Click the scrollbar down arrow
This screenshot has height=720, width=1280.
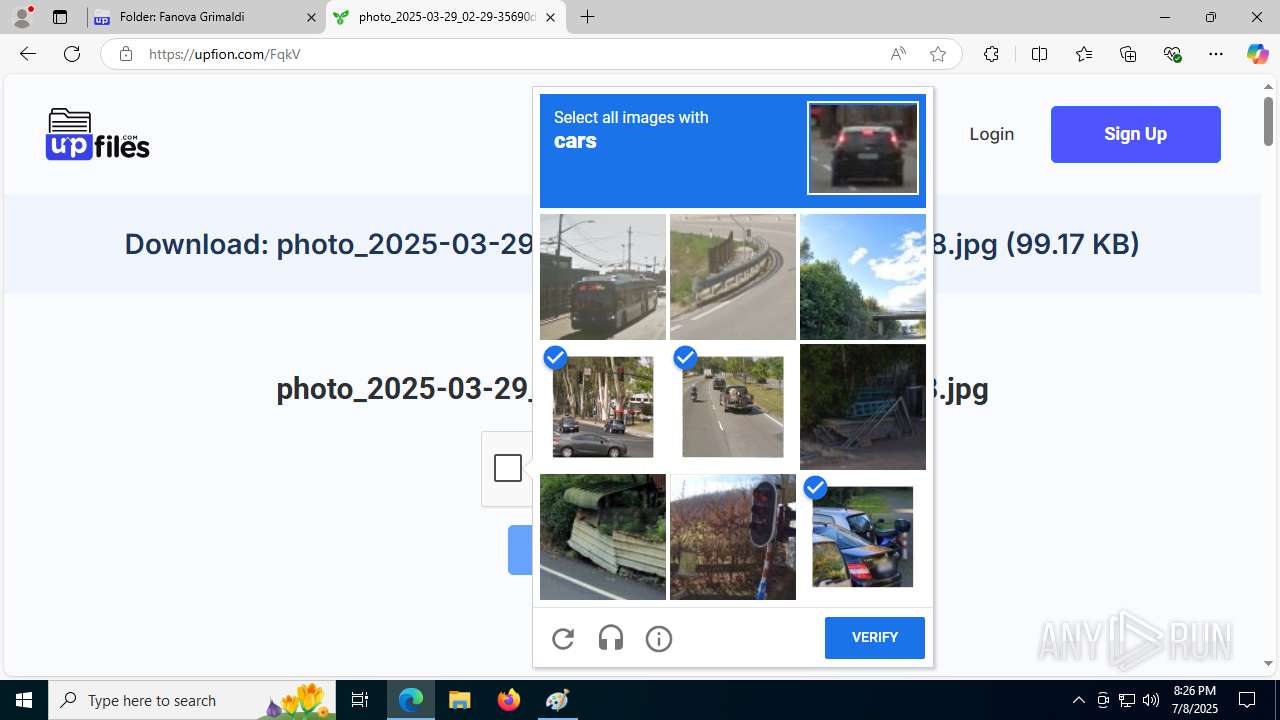[x=1268, y=663]
